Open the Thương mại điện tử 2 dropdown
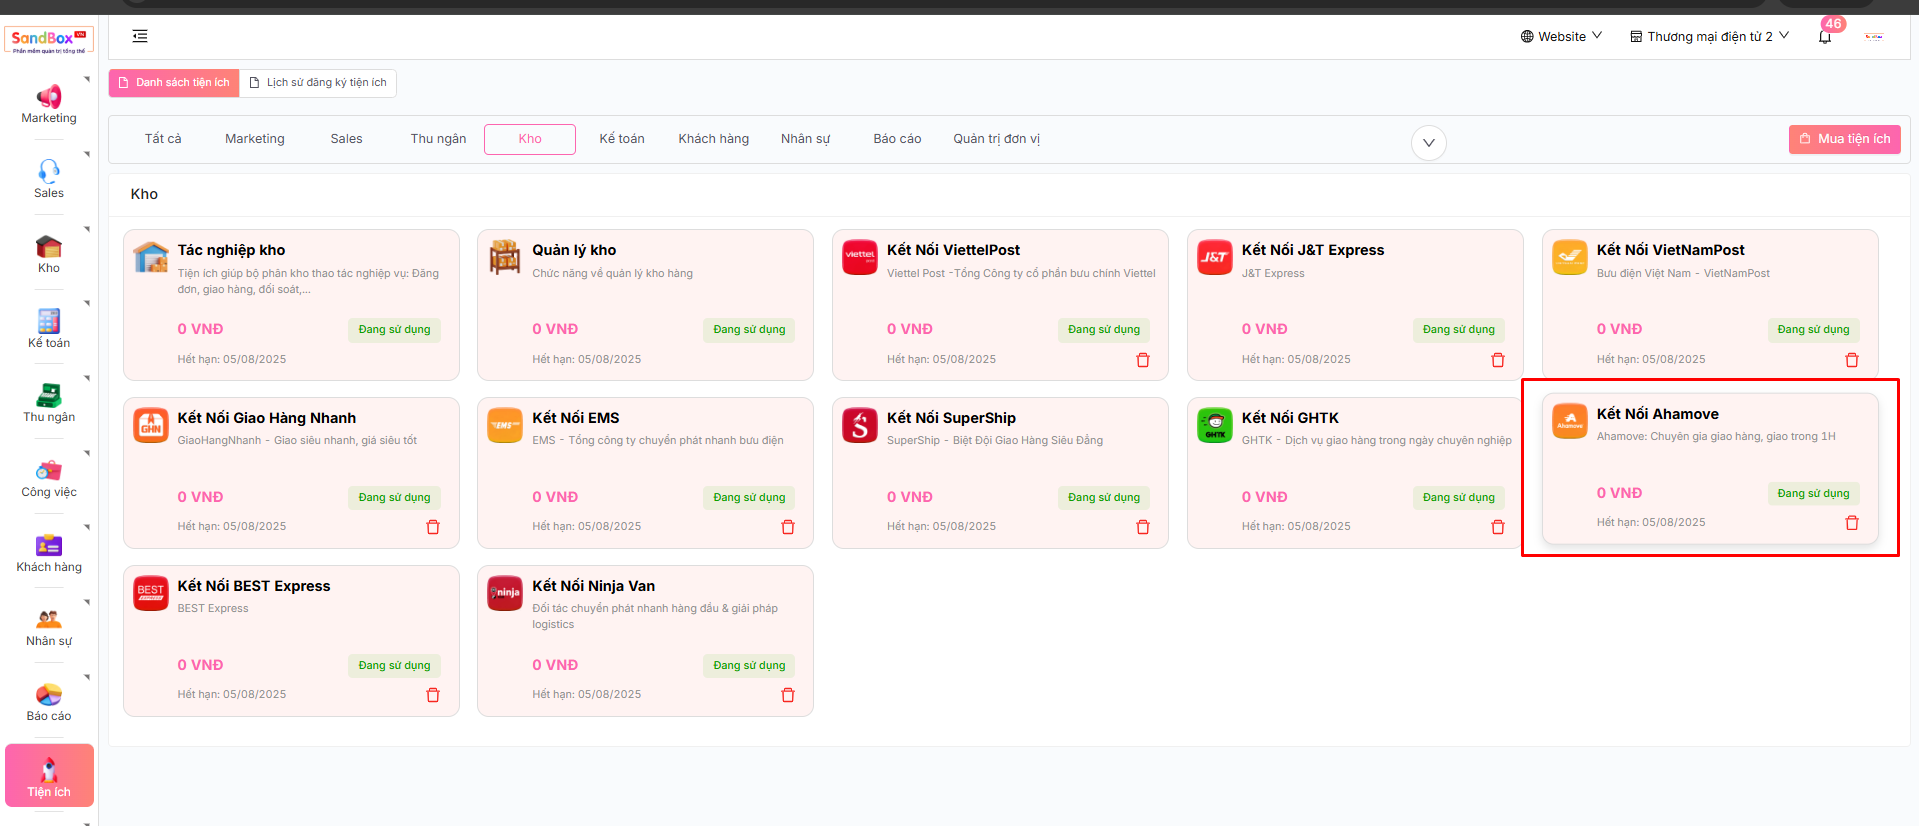This screenshot has width=1919, height=826. pyautogui.click(x=1709, y=36)
